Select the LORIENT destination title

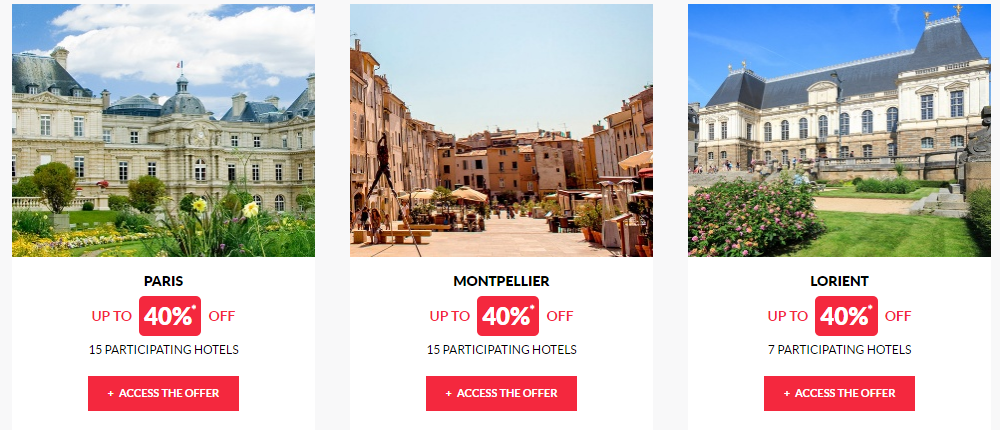pos(839,281)
